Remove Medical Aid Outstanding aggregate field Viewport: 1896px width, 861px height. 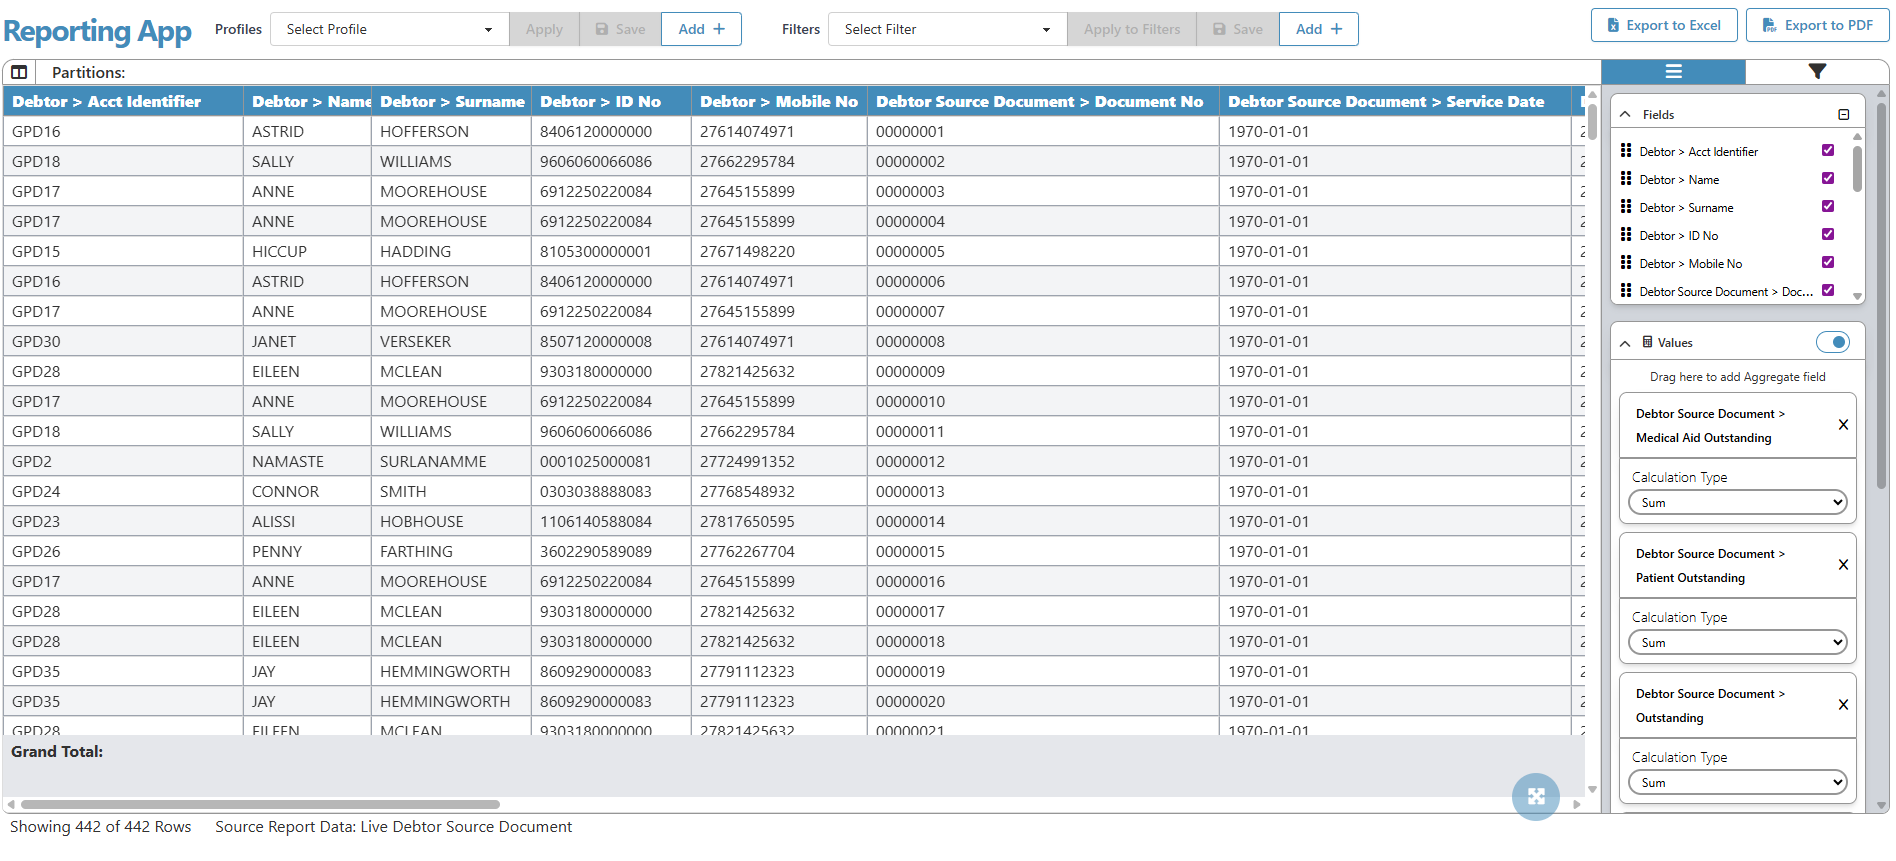[1843, 425]
